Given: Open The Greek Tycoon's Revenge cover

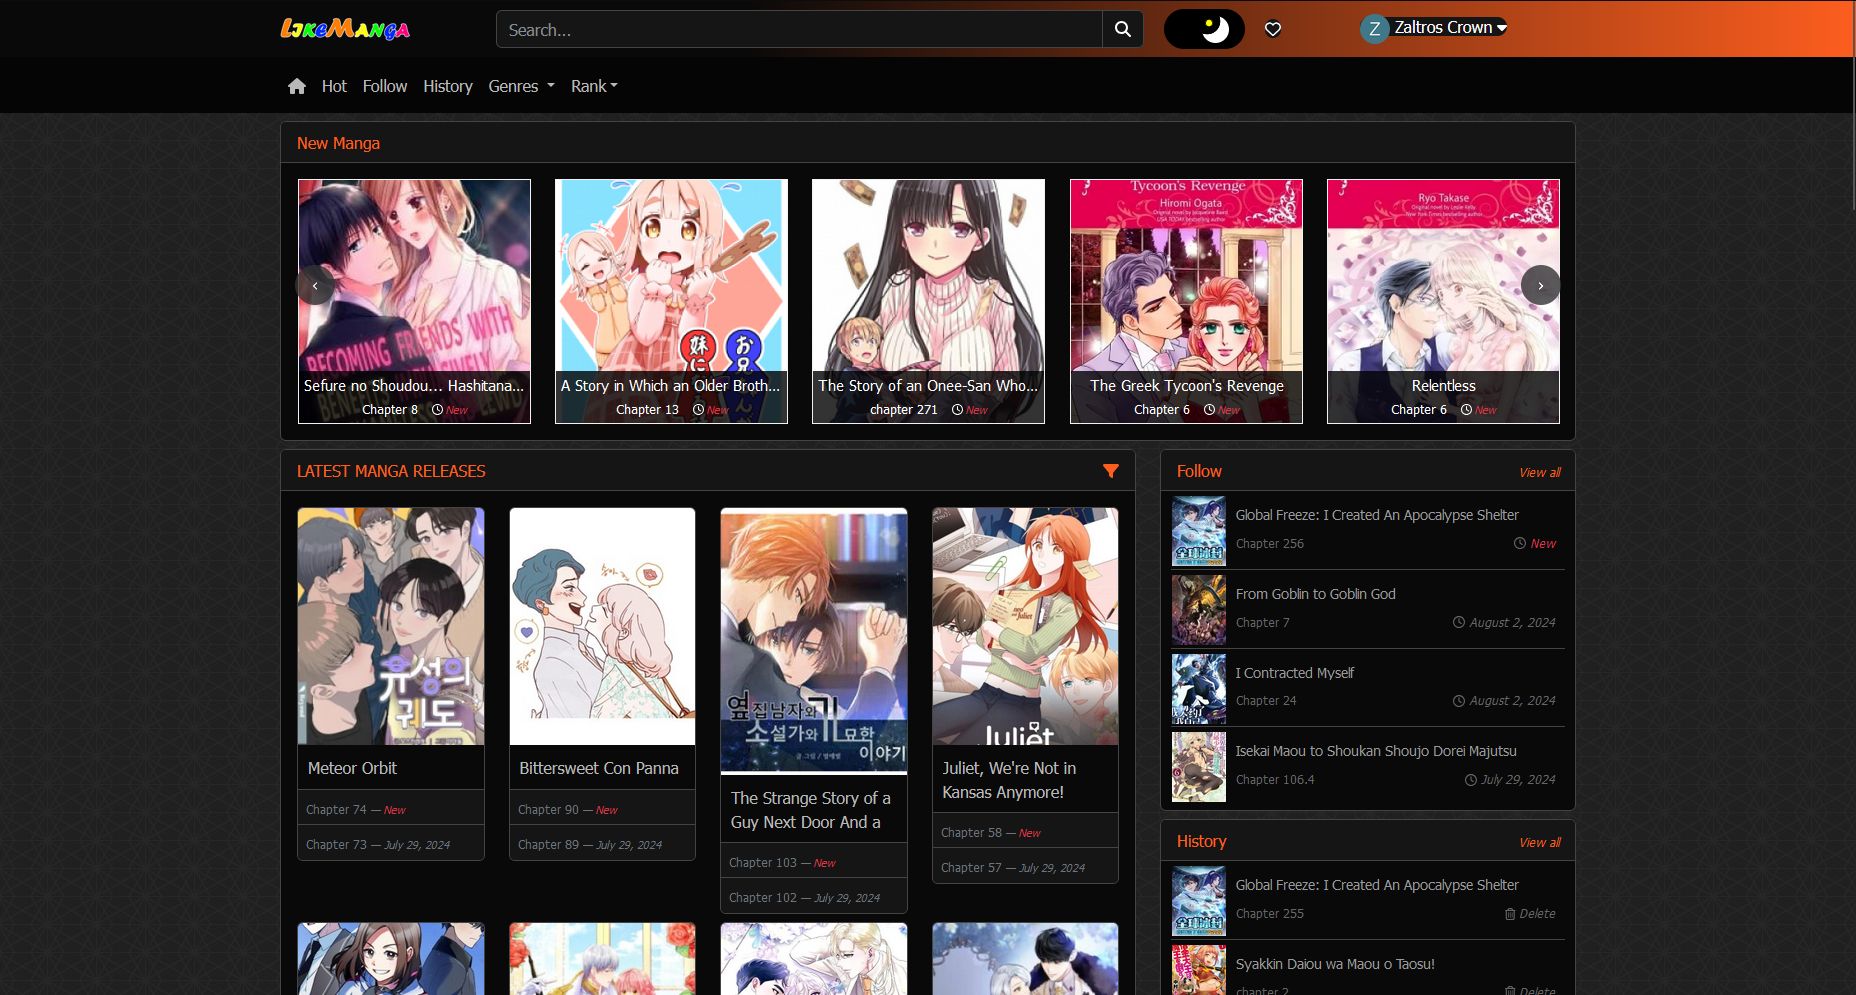Looking at the screenshot, I should point(1186,301).
